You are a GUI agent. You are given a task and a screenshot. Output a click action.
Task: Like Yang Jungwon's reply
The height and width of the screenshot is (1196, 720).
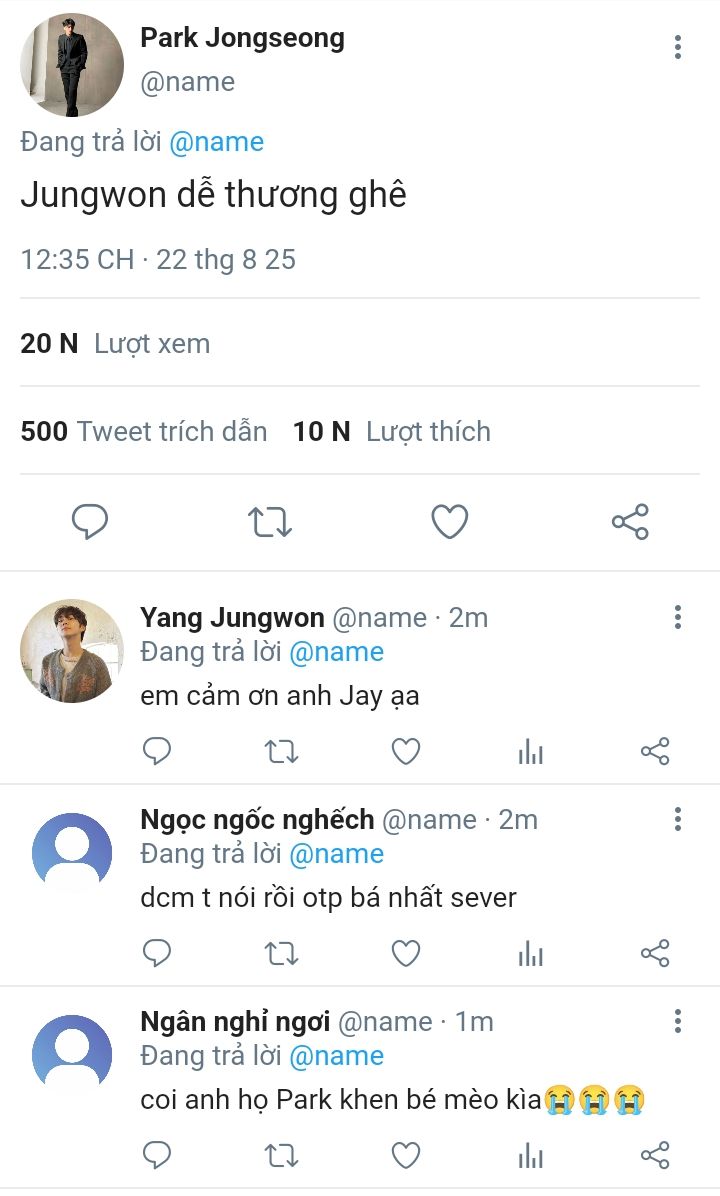405,751
